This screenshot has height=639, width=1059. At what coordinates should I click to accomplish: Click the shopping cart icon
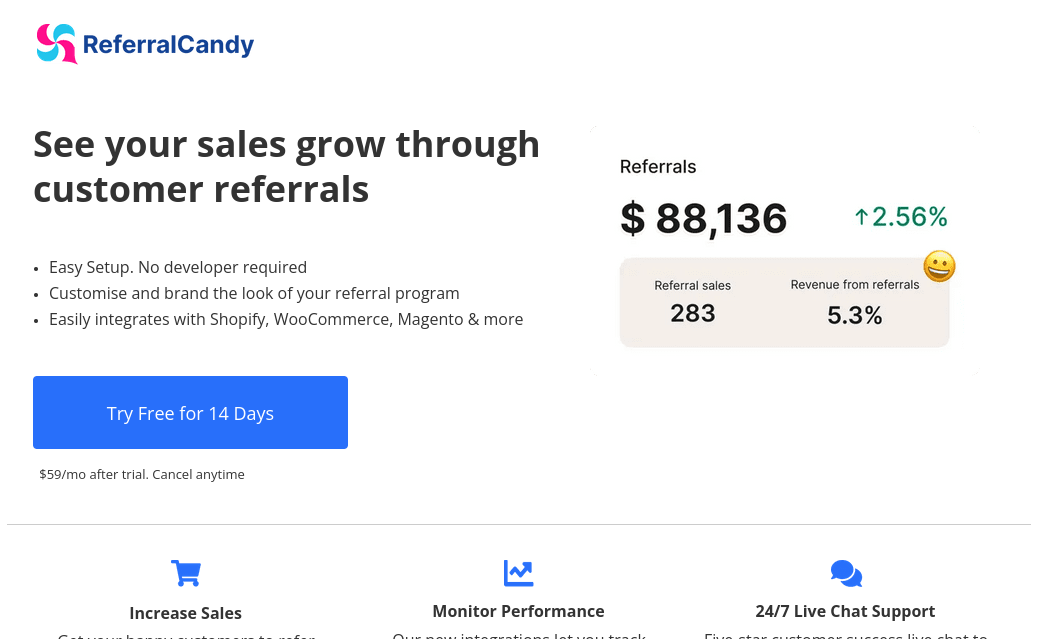point(186,573)
